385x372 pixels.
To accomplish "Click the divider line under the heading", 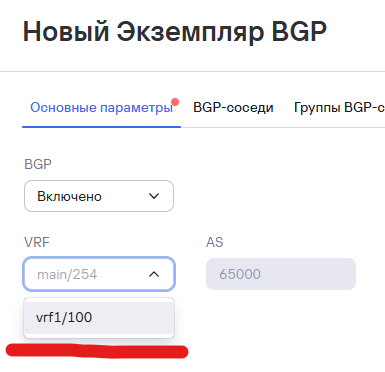I will tap(192, 71).
